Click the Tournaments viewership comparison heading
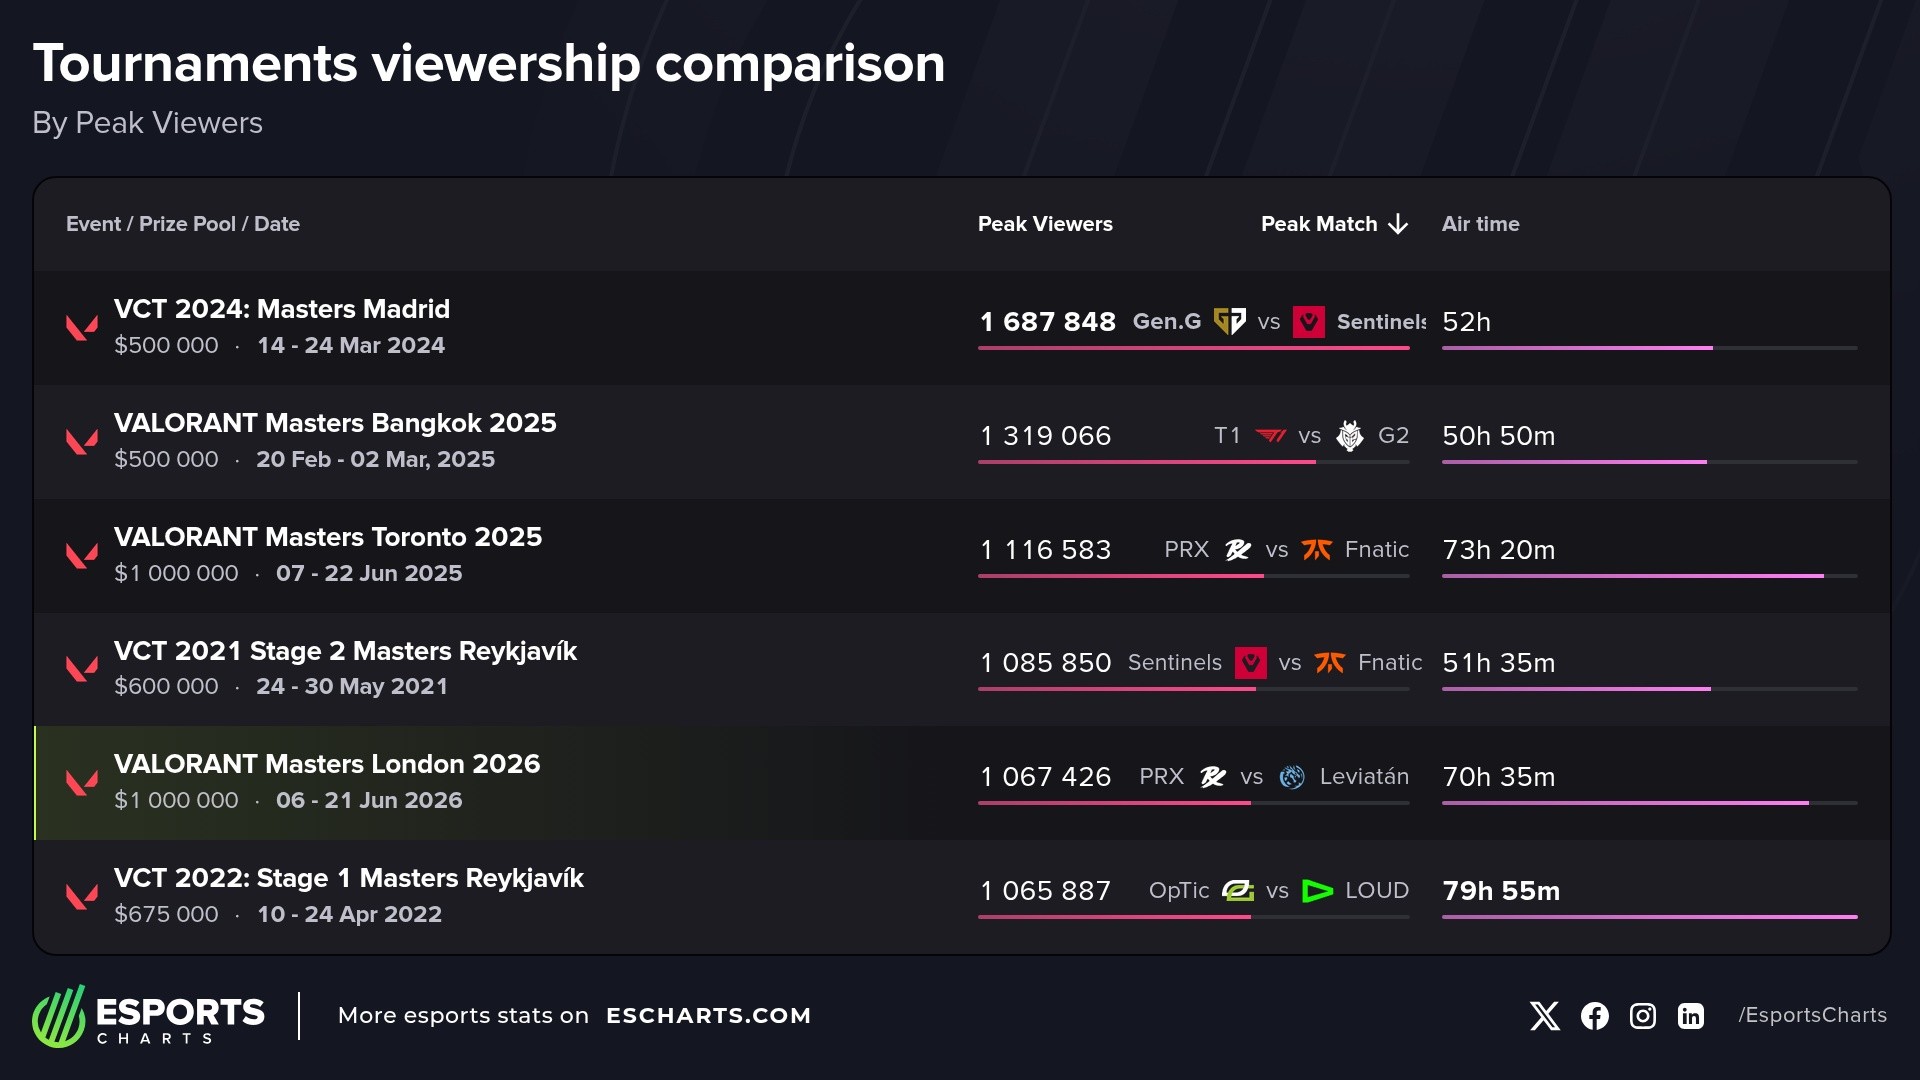Screen dimensions: 1920x1080 click(x=489, y=64)
